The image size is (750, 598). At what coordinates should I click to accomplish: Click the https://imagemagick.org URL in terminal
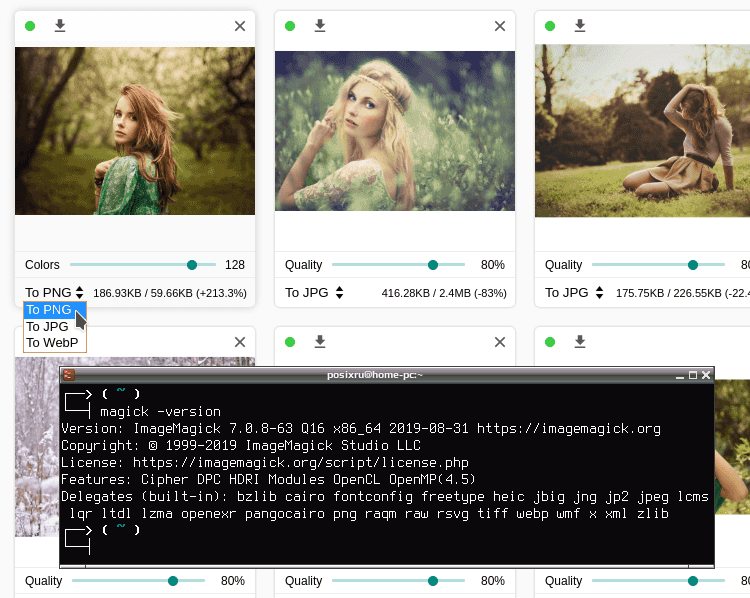(x=569, y=429)
